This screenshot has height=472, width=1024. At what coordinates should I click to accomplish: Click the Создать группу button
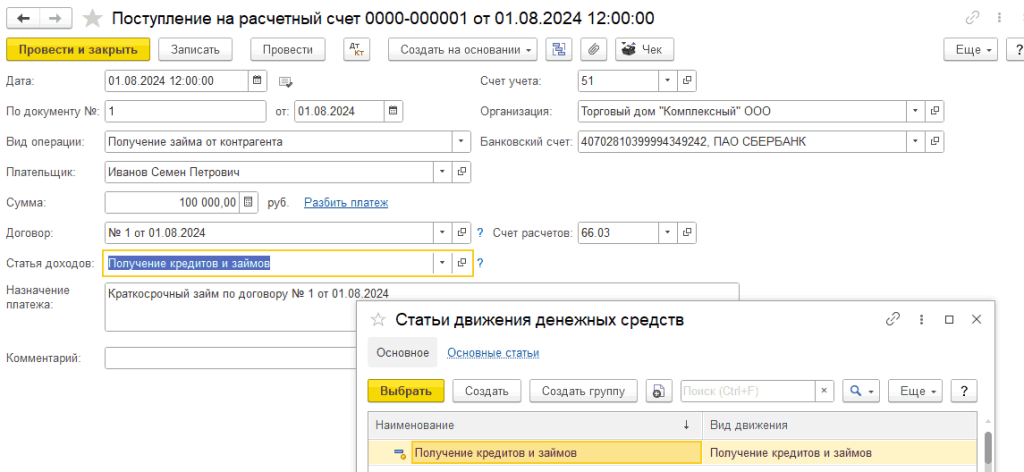tap(583, 391)
